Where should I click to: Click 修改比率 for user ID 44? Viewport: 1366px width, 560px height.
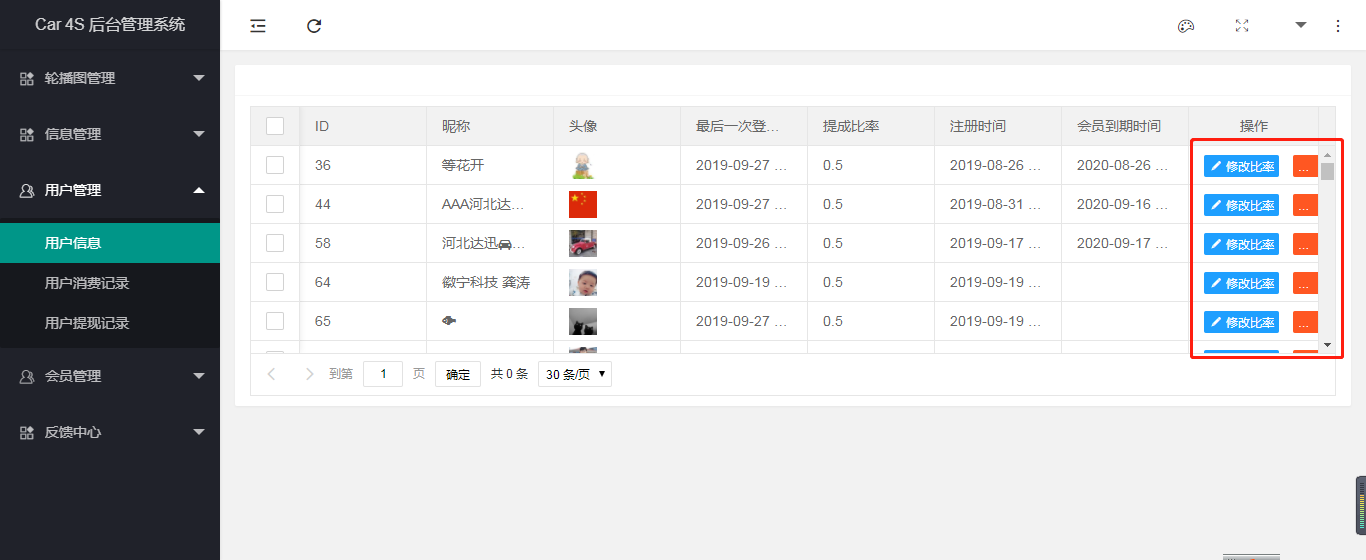(1241, 205)
